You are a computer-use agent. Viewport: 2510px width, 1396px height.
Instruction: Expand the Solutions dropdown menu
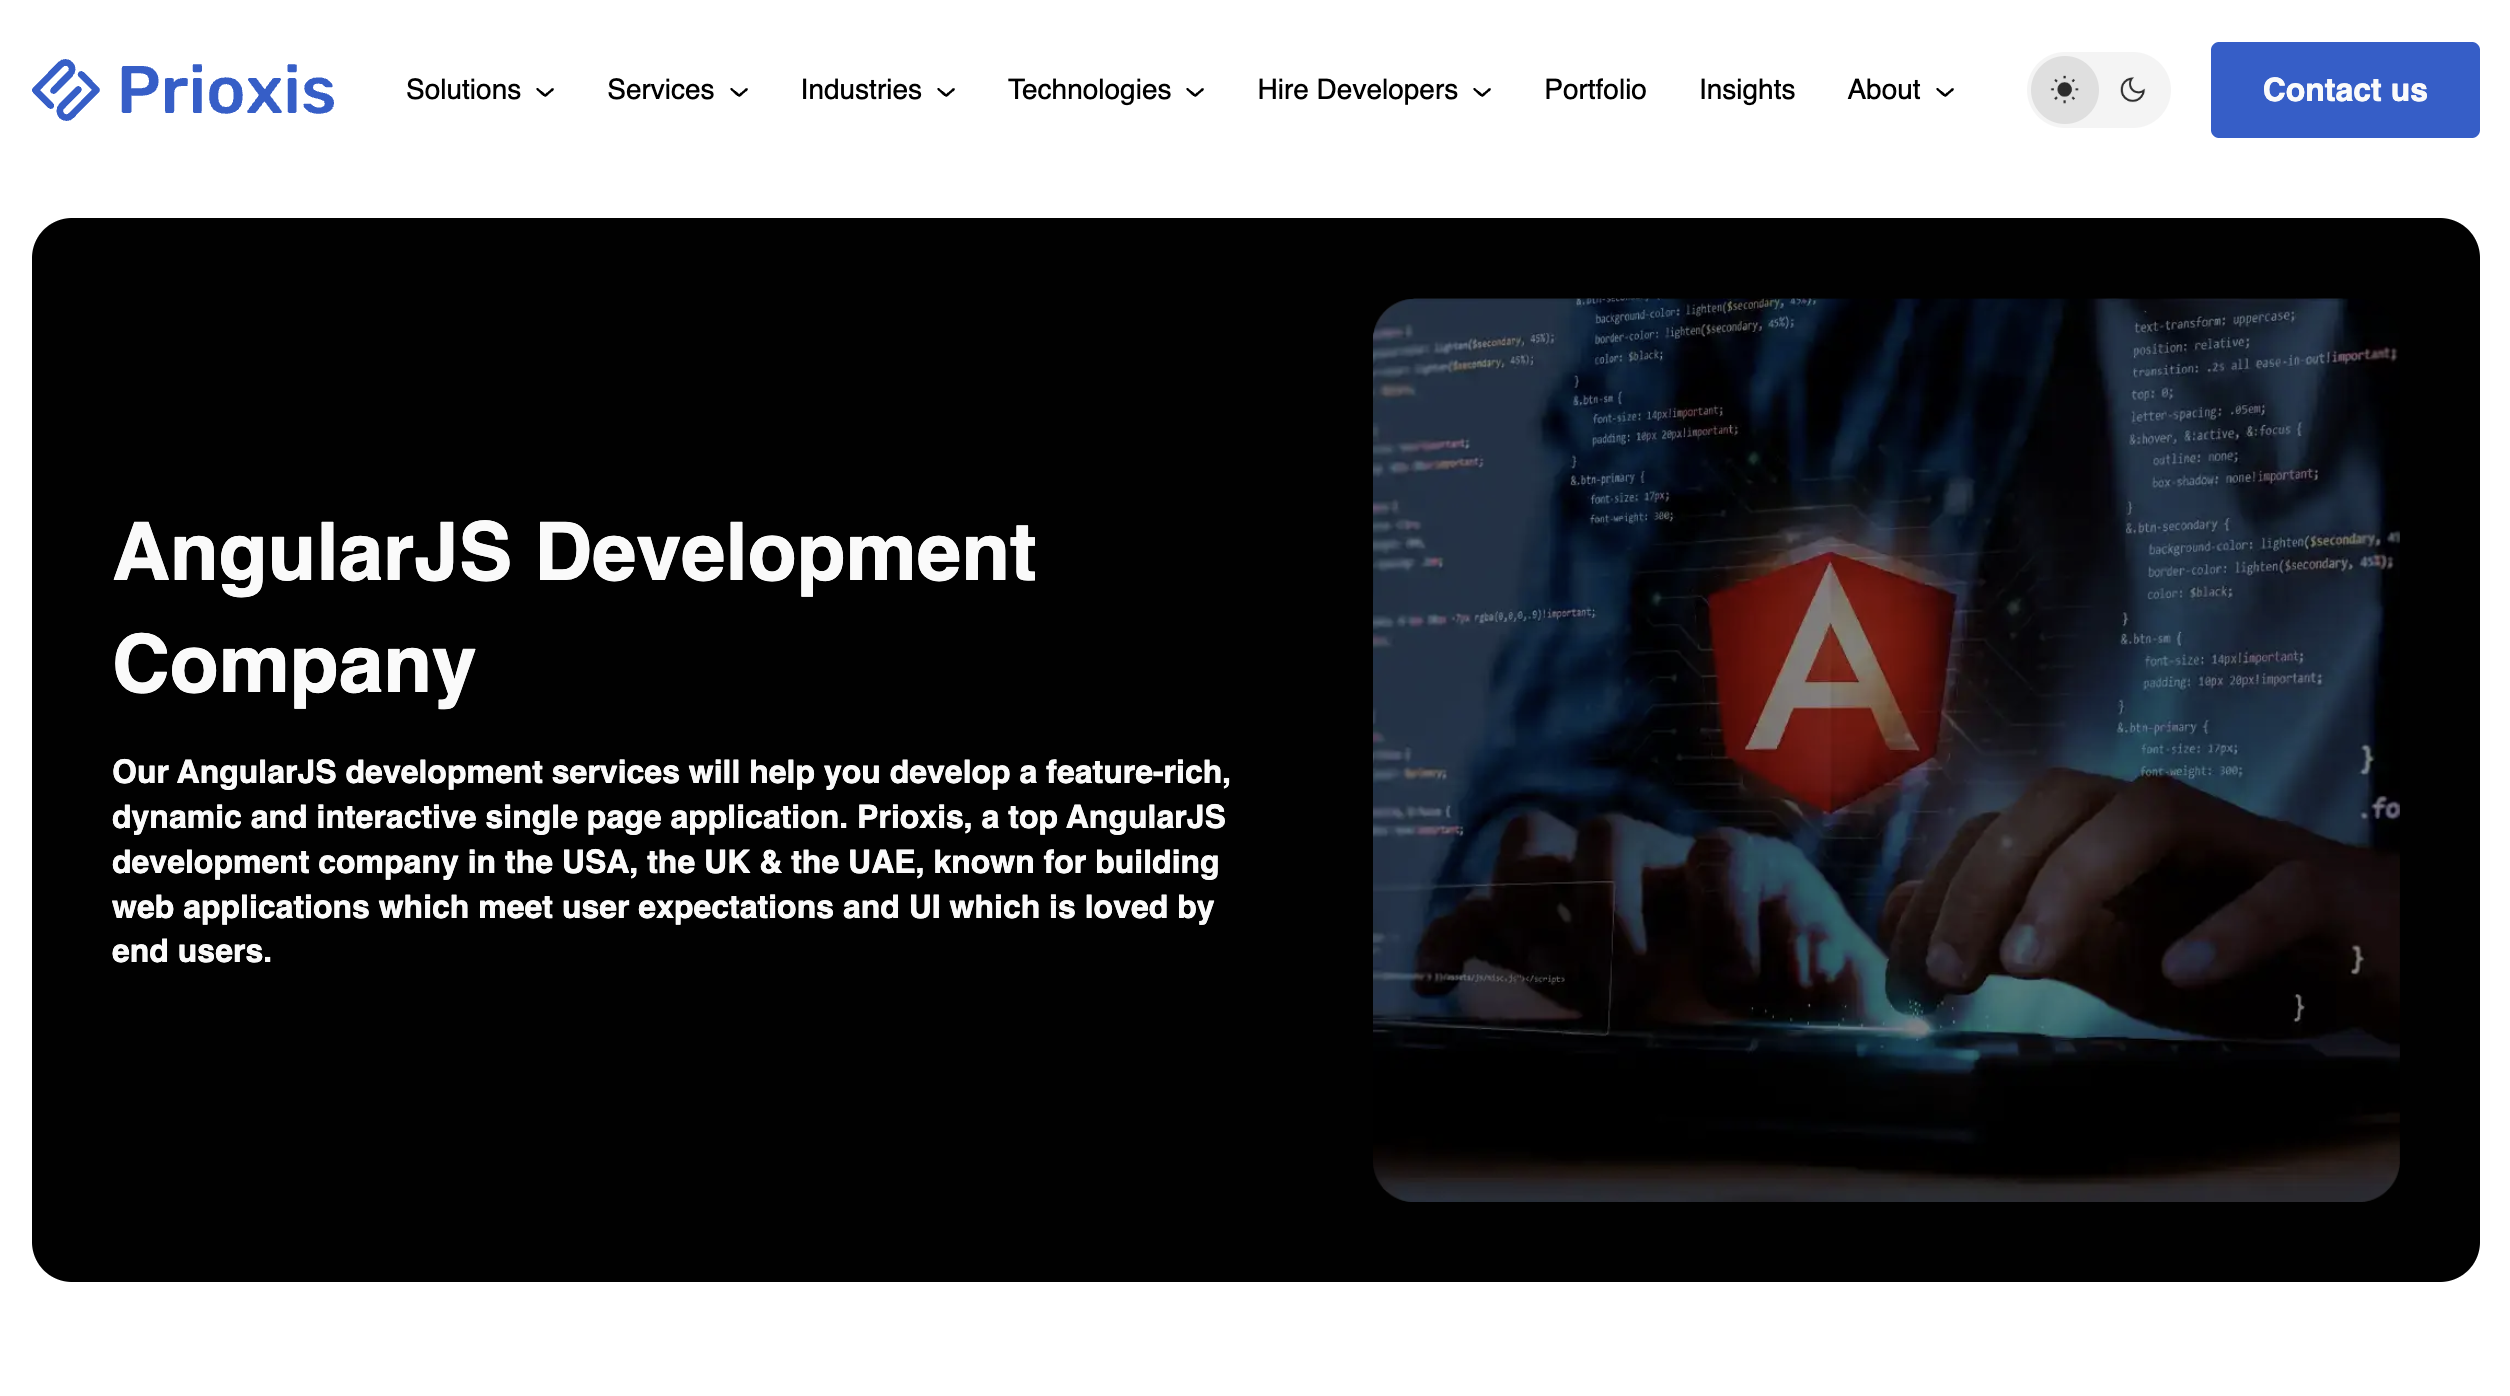point(480,90)
